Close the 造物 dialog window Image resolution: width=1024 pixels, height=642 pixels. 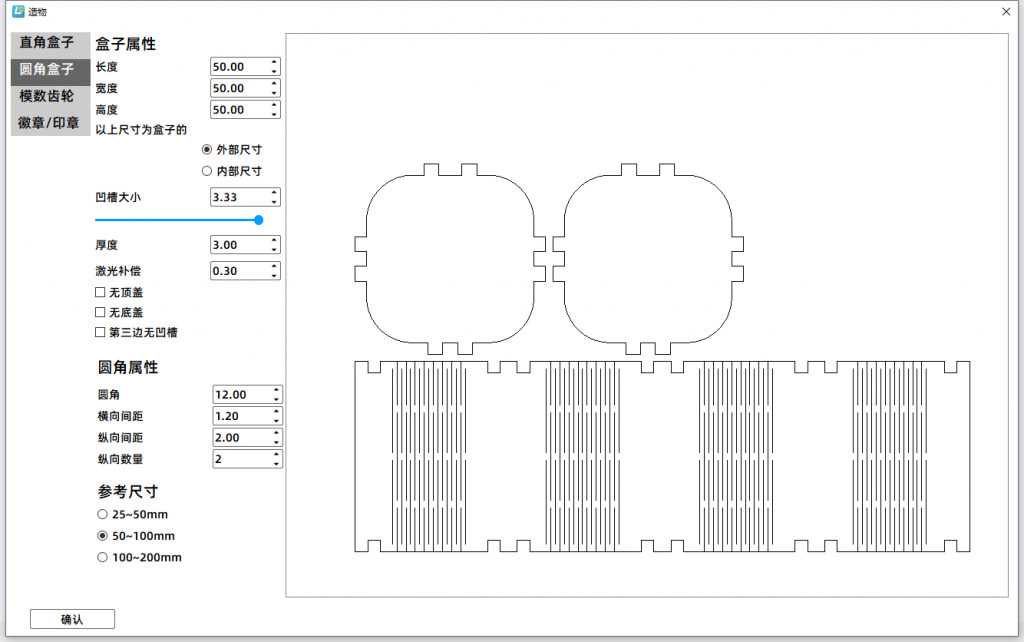(1005, 11)
